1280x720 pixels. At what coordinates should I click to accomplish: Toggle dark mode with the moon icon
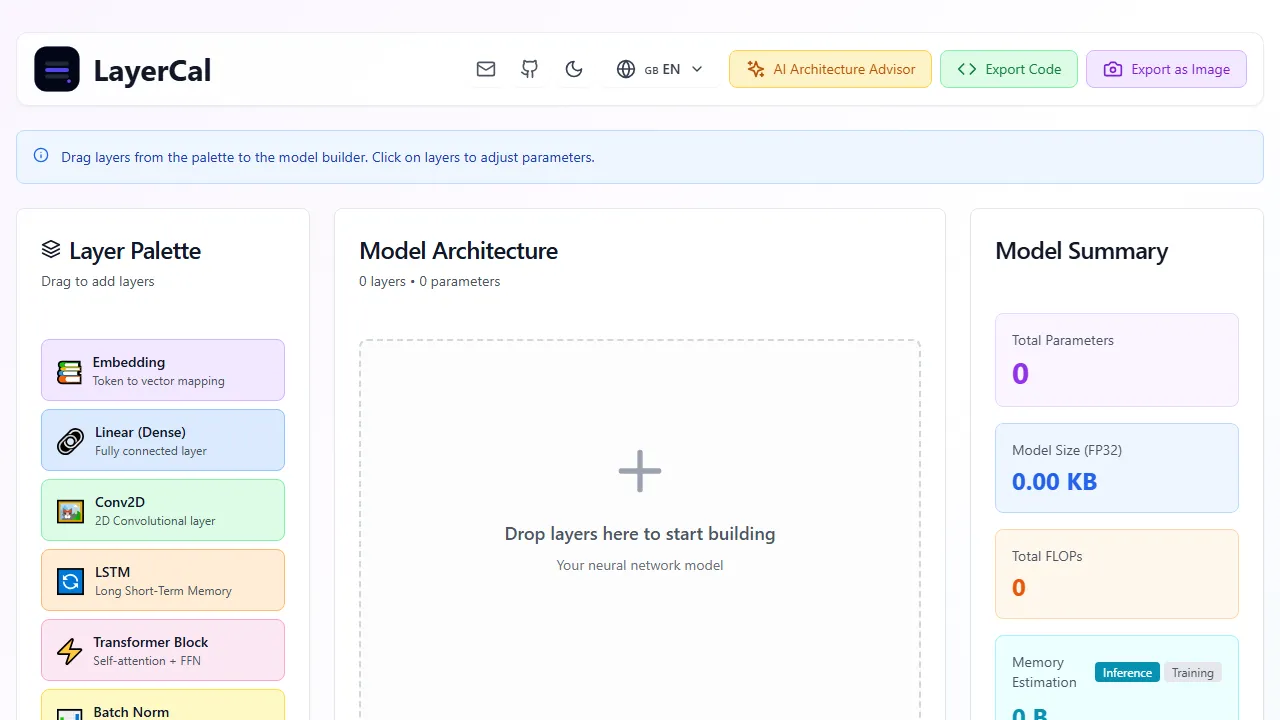574,69
